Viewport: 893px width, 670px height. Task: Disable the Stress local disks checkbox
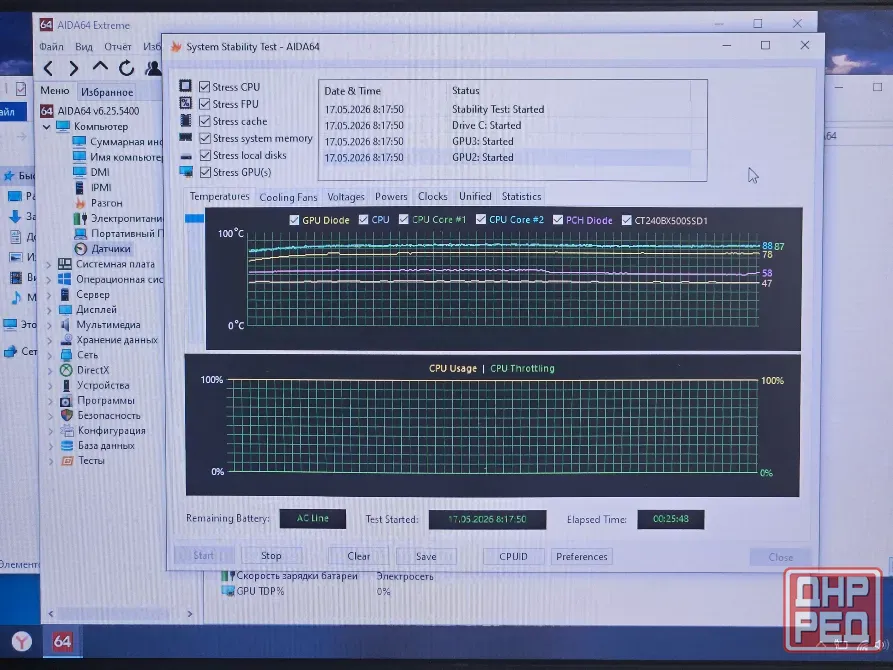point(205,155)
